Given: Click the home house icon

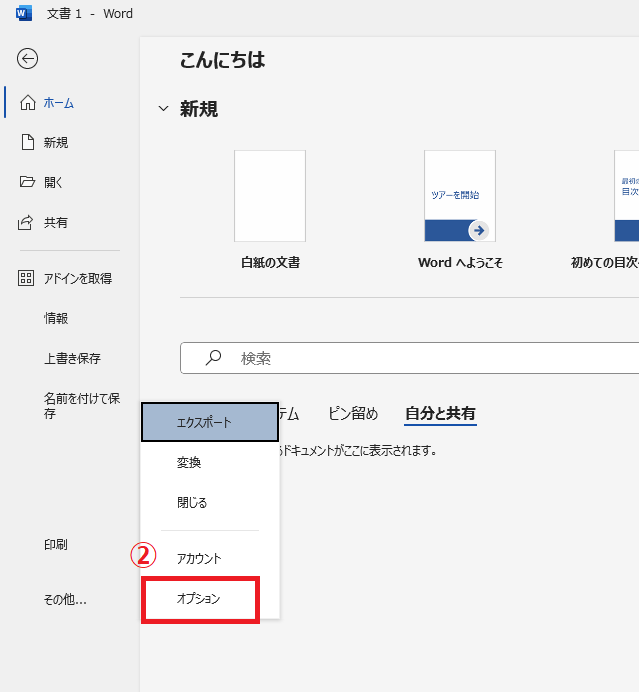Looking at the screenshot, I should pyautogui.click(x=28, y=102).
